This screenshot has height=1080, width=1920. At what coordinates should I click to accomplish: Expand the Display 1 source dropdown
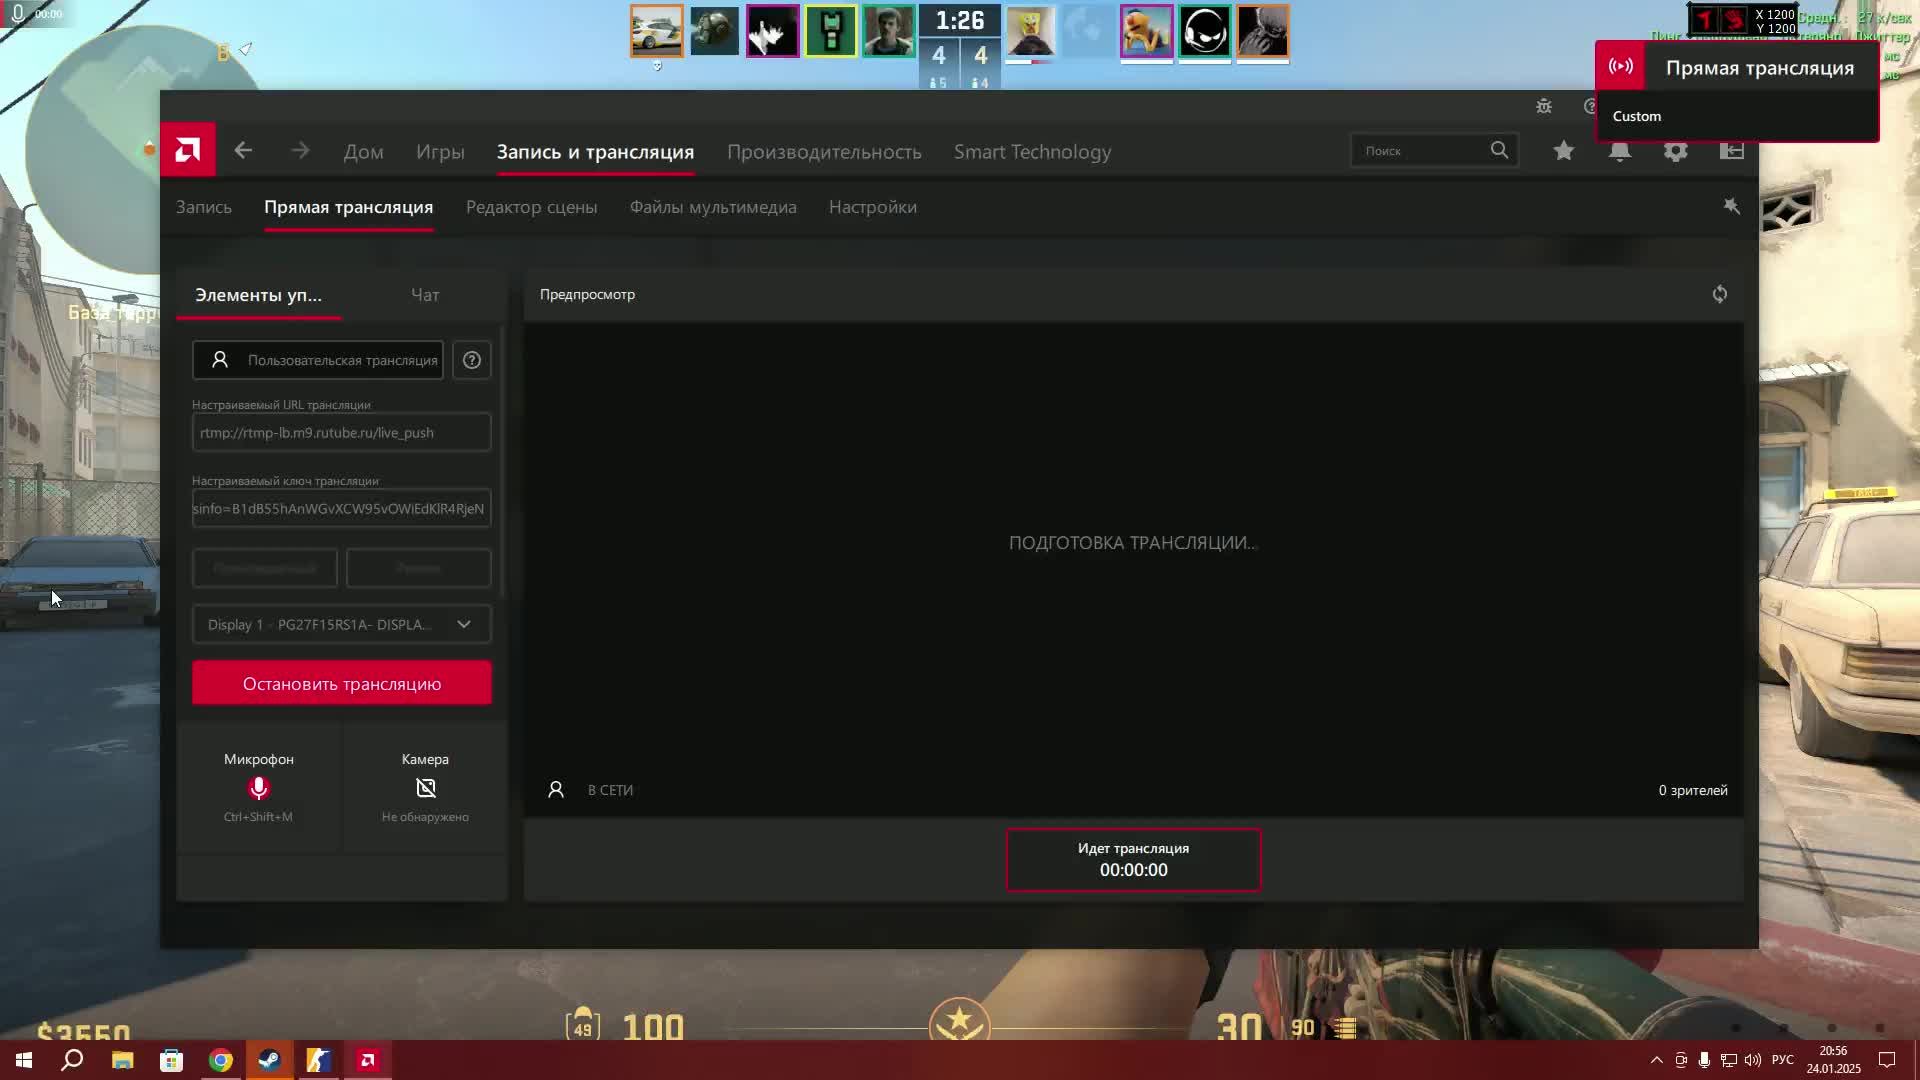341,624
